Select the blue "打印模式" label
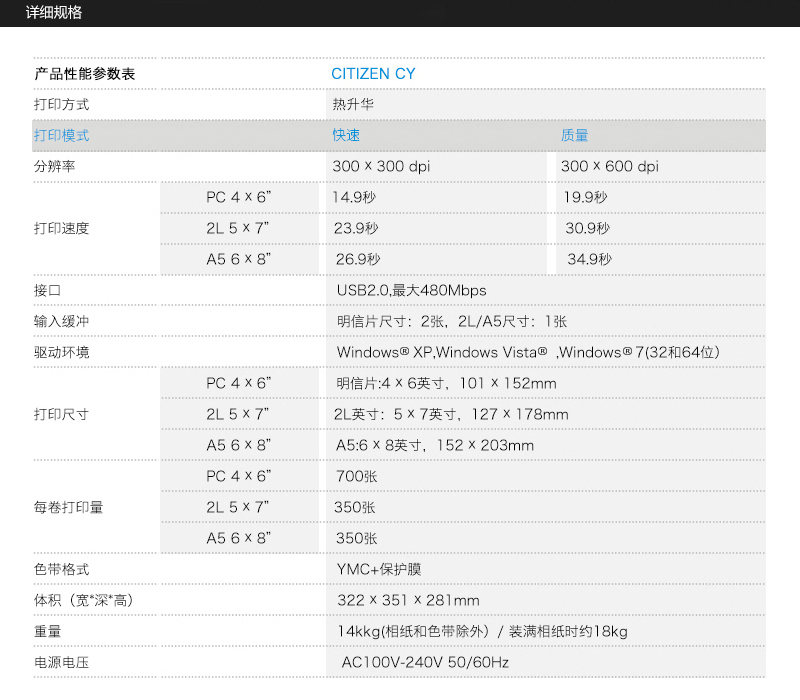The height and width of the screenshot is (700, 800). pyautogui.click(x=62, y=135)
